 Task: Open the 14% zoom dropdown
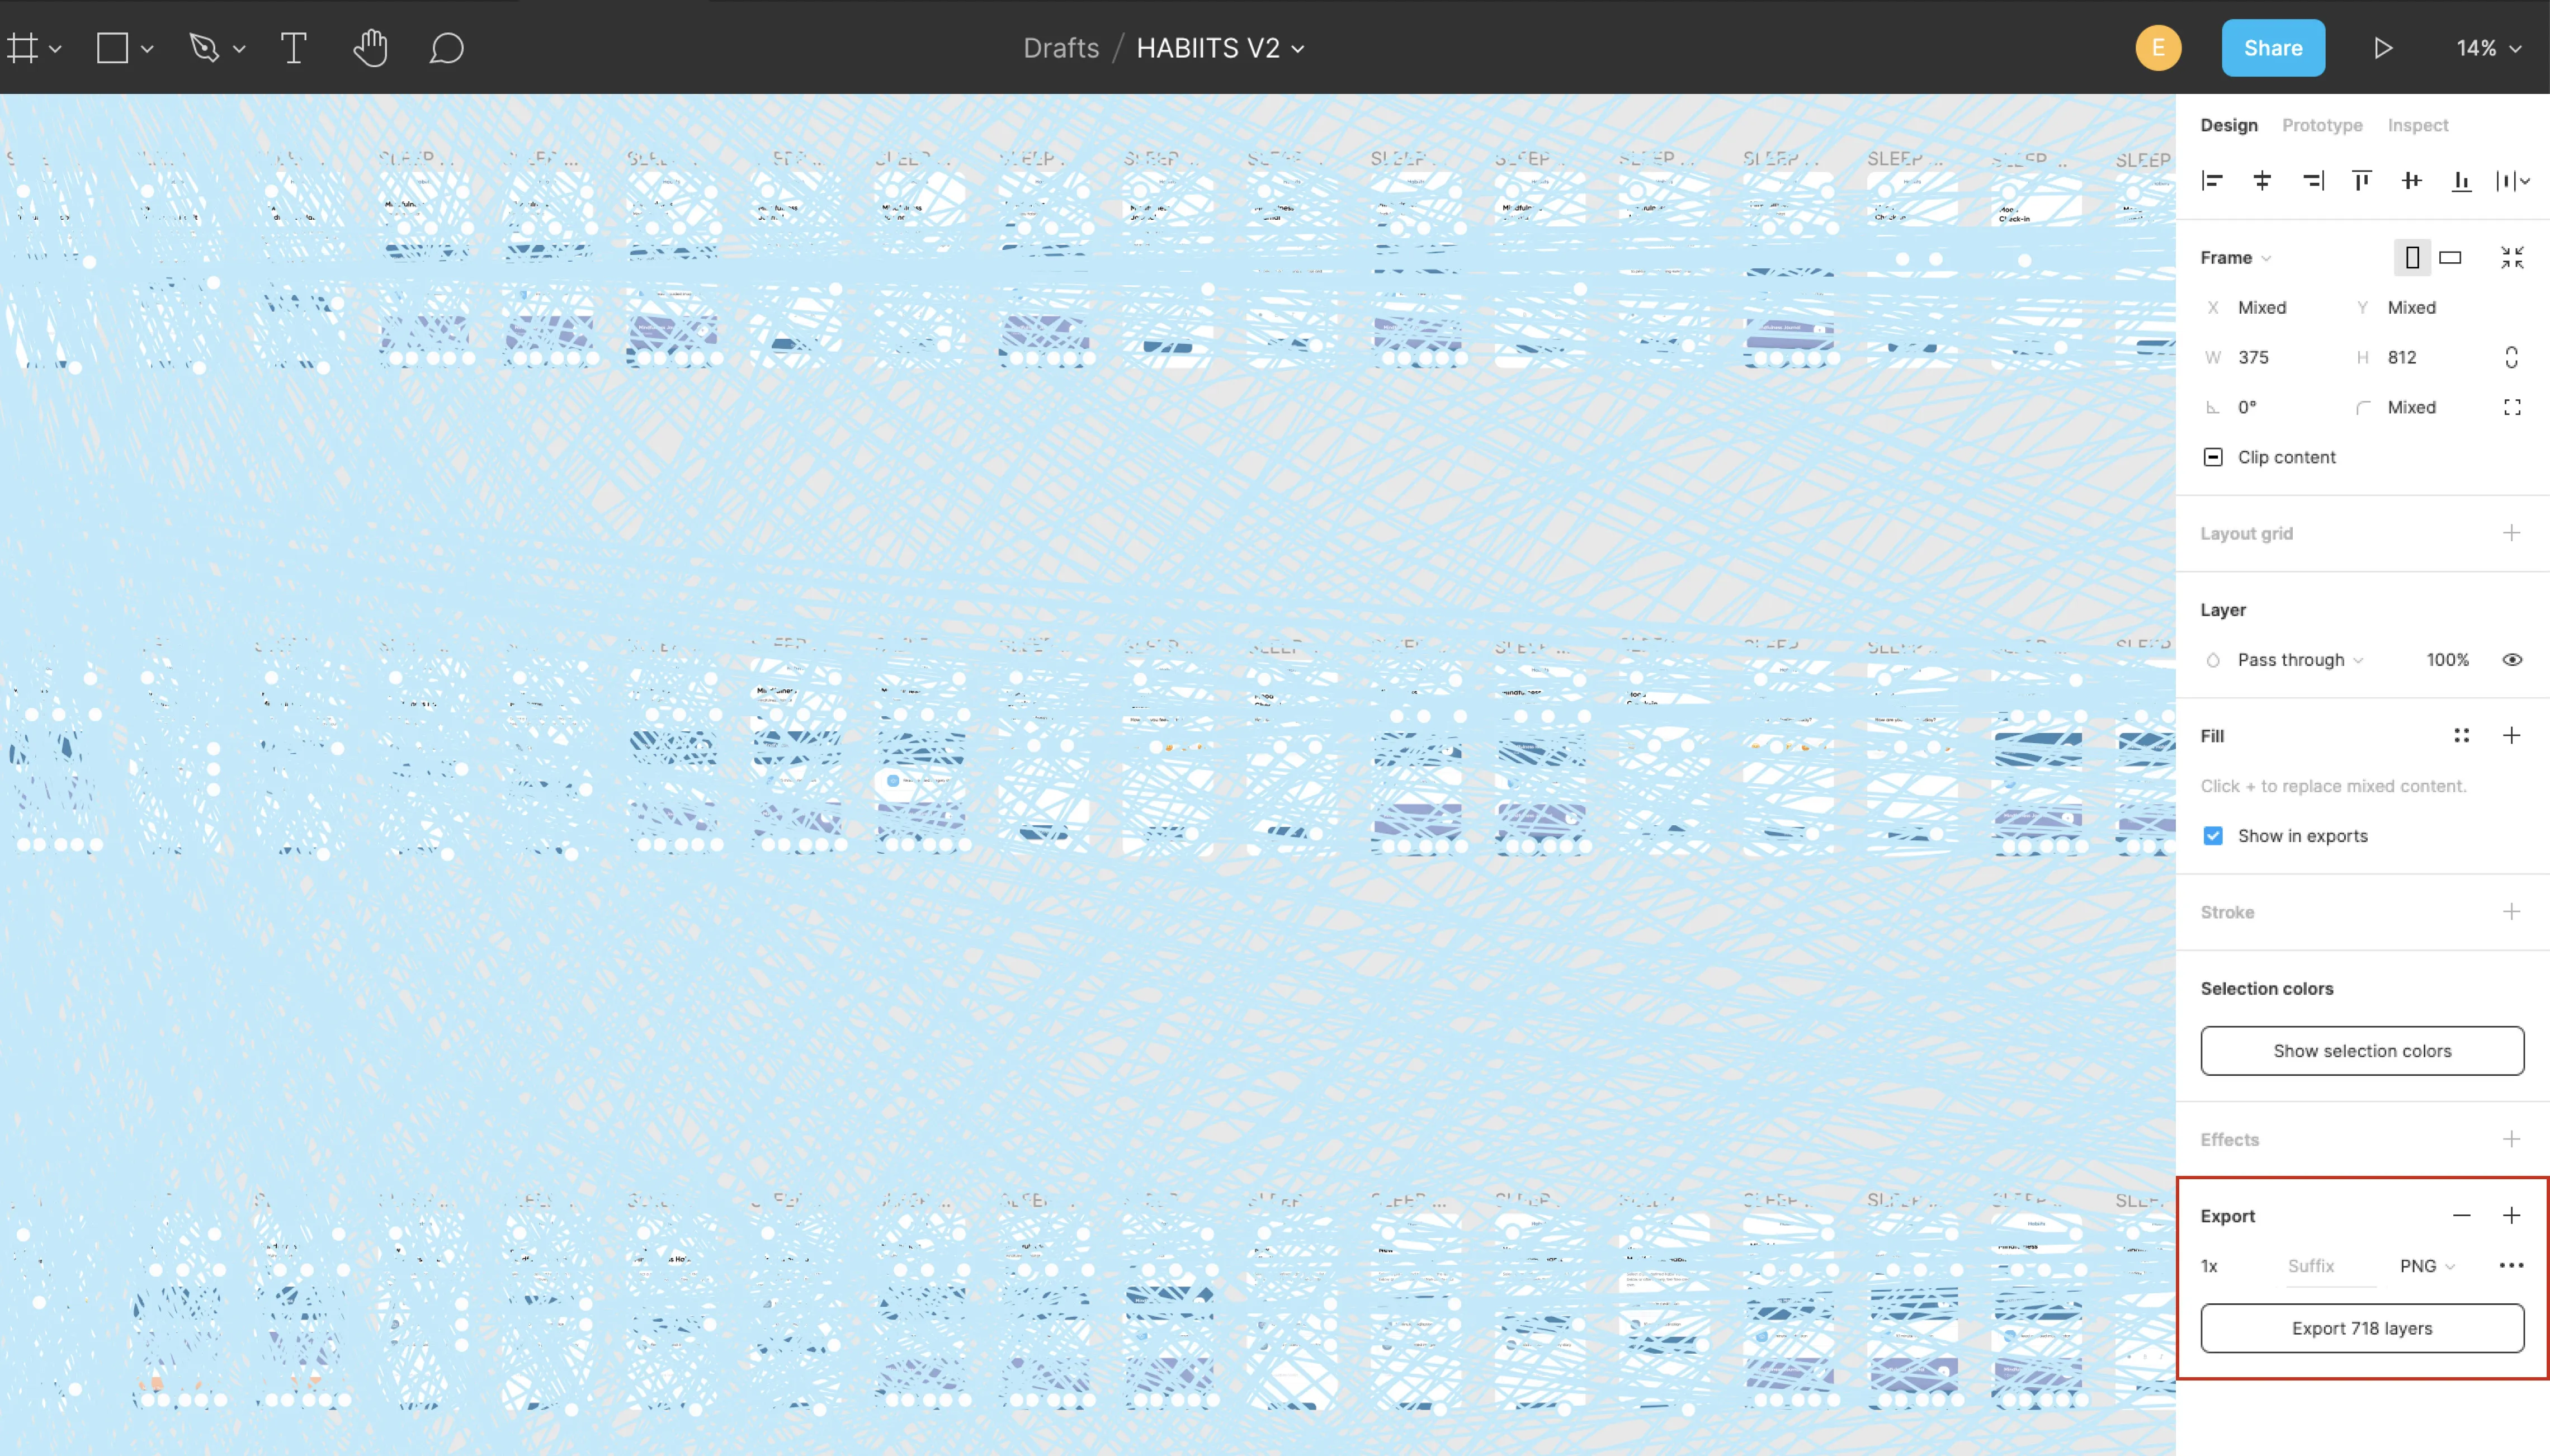(2488, 48)
